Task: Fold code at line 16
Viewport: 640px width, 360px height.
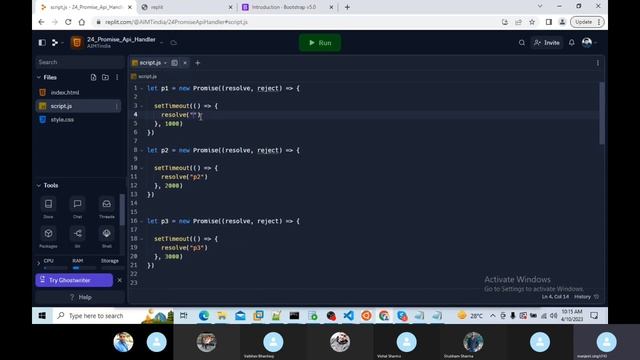Action: click(x=142, y=221)
